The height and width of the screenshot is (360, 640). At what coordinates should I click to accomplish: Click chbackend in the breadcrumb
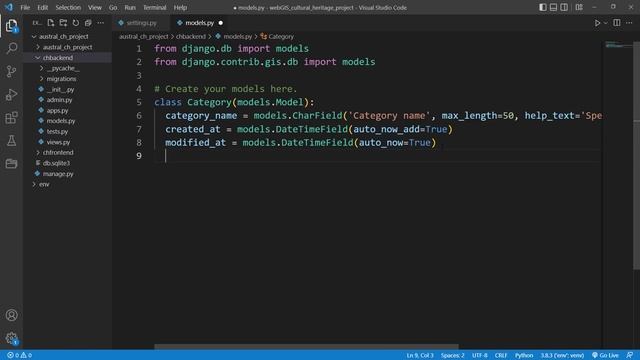pos(191,36)
